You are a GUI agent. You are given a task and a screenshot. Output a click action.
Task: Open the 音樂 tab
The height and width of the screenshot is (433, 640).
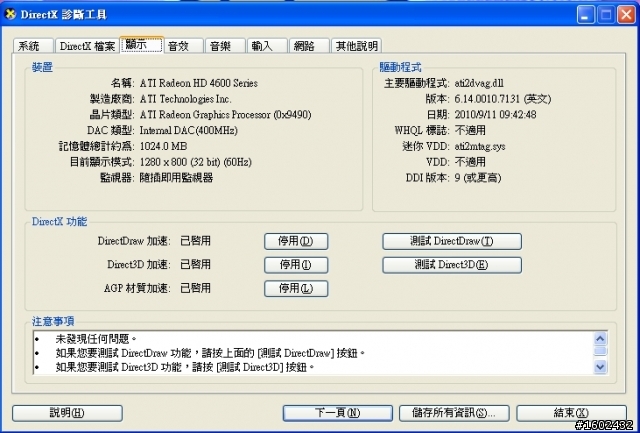(x=225, y=46)
